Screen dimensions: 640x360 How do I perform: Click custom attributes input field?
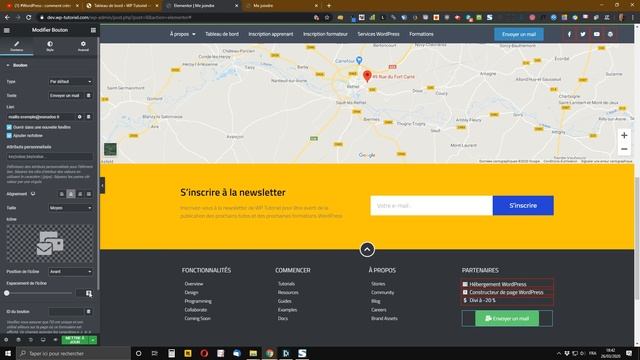(x=49, y=156)
